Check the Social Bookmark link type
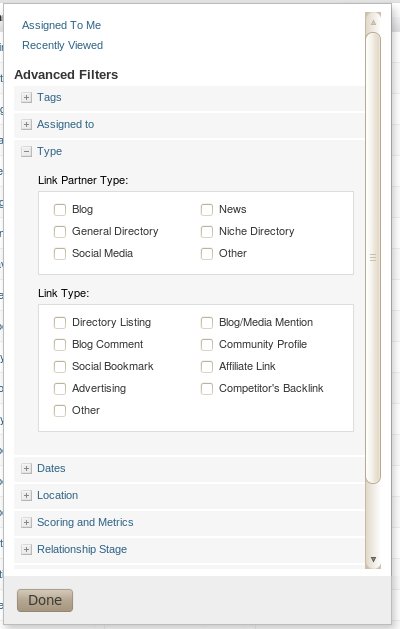Image resolution: width=400 pixels, height=629 pixels. tap(60, 366)
